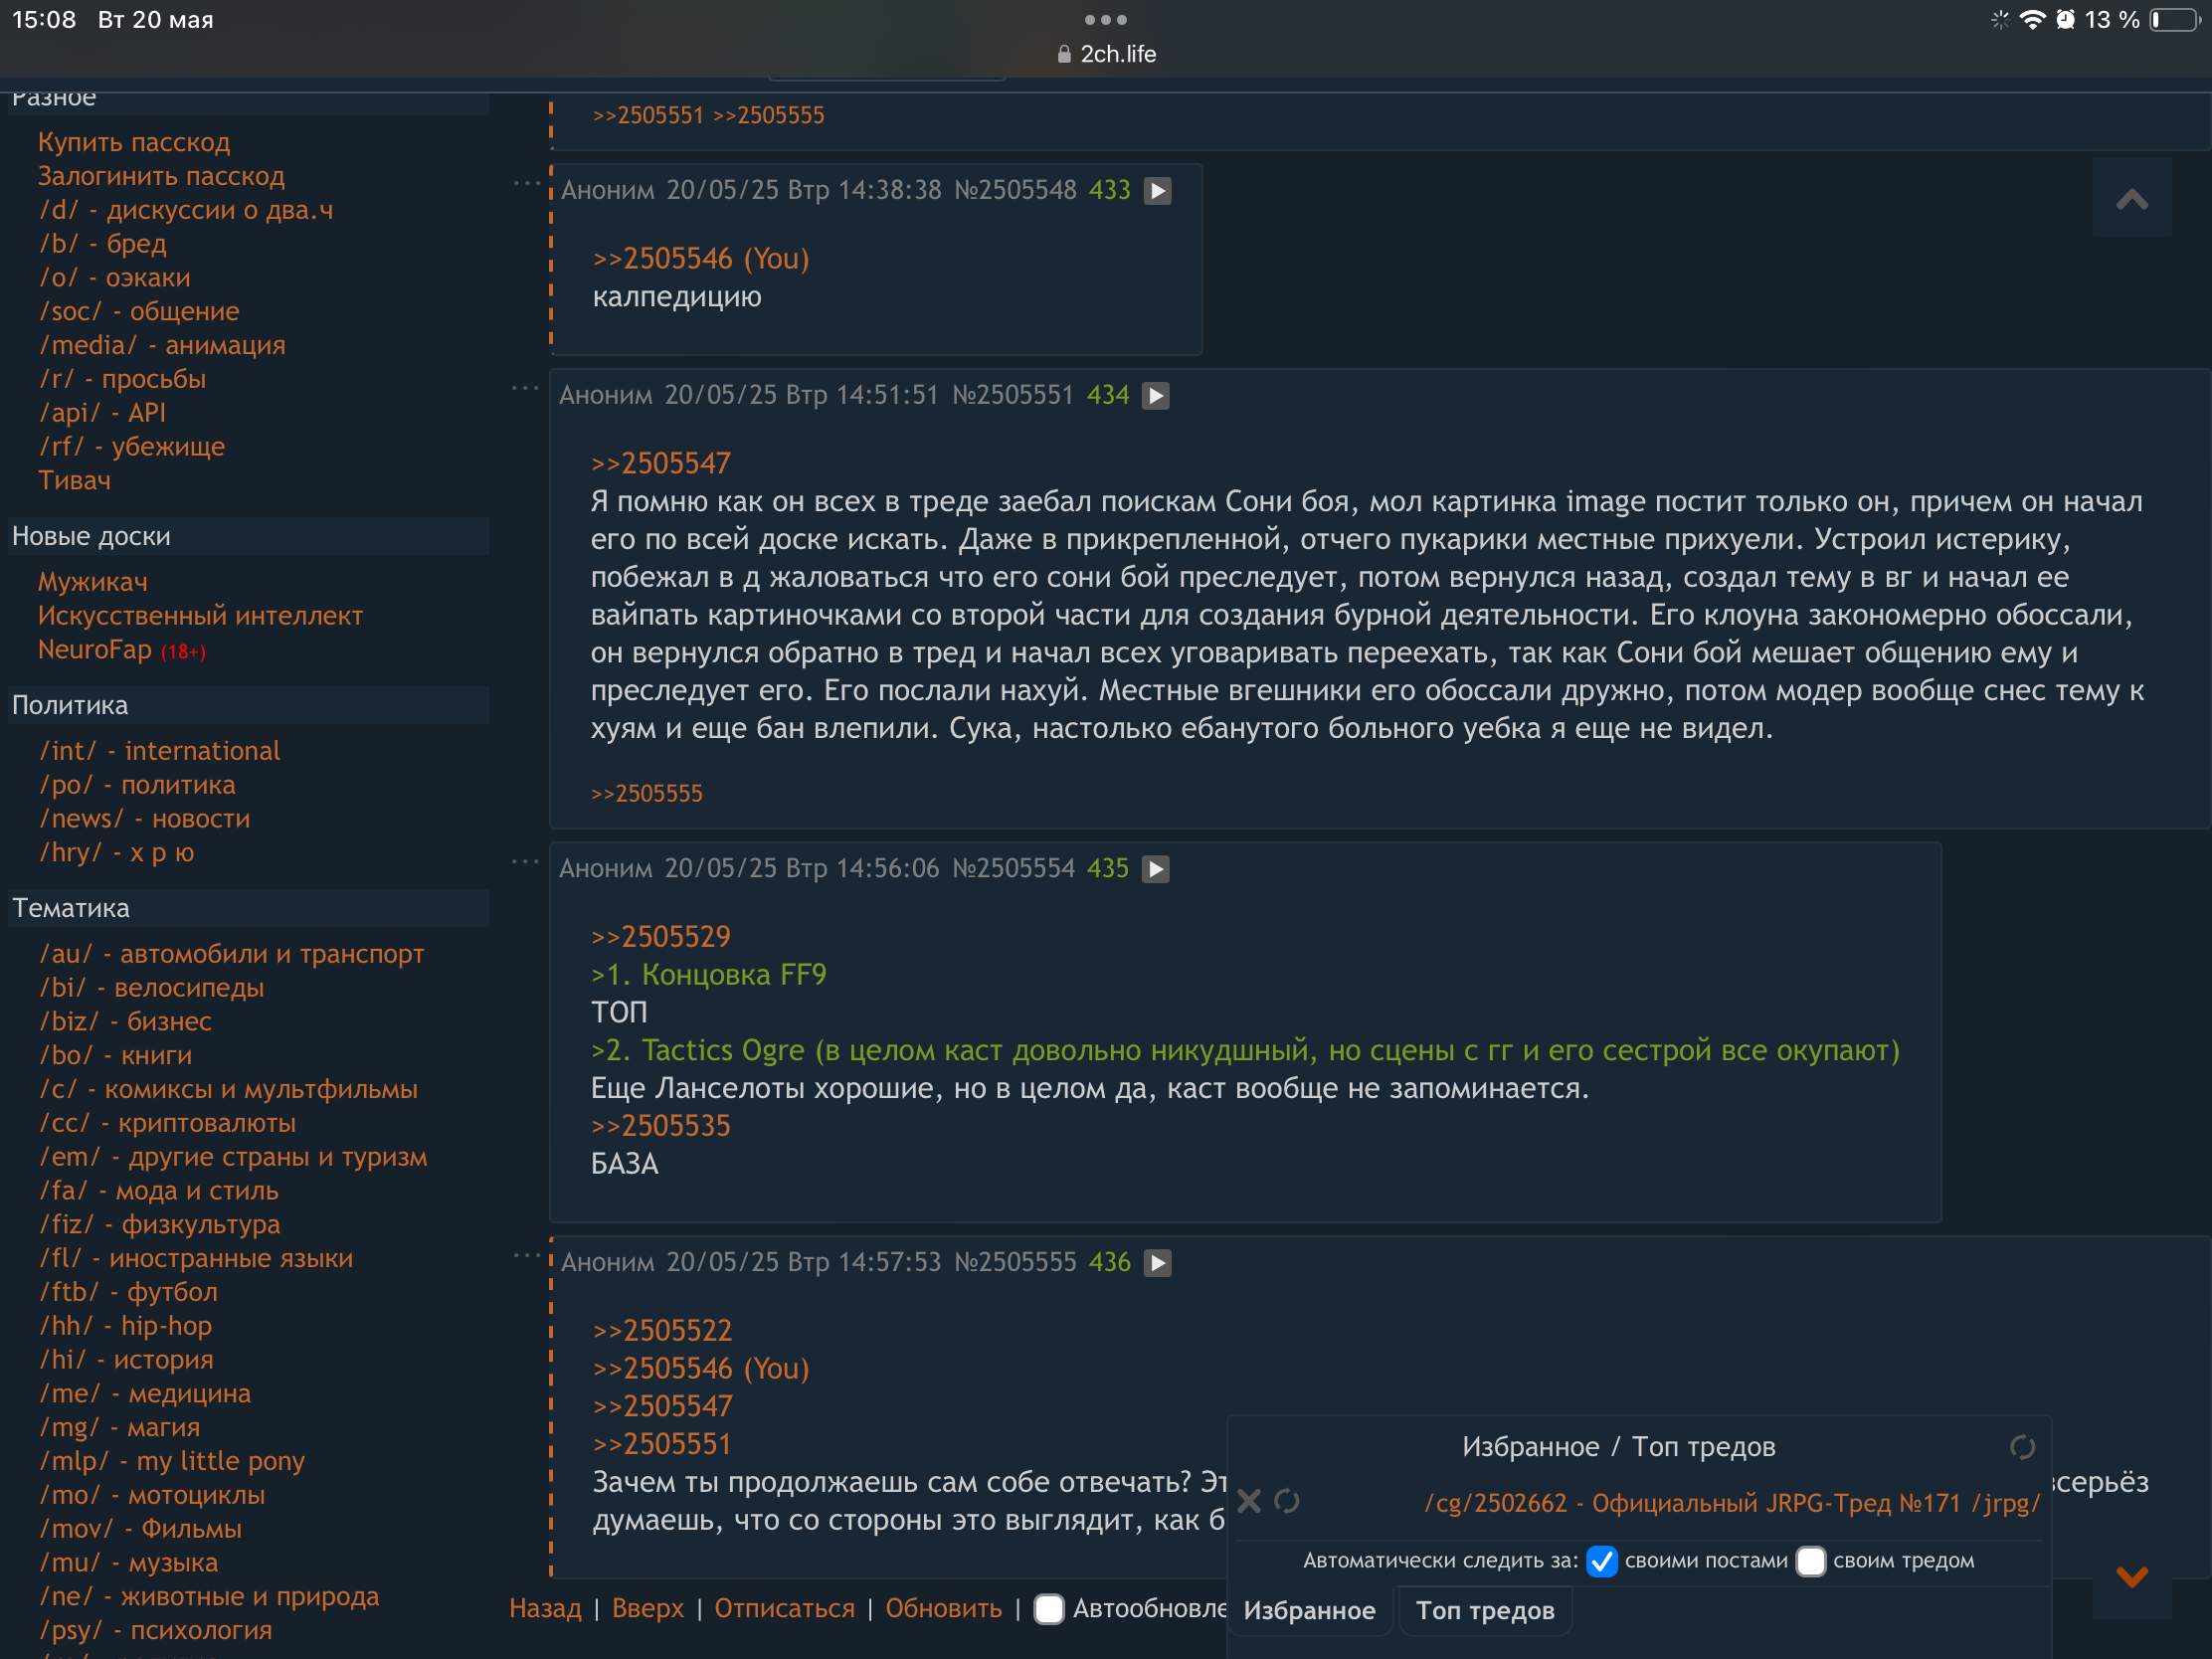
Task: Toggle the 'своими постами' auto-follow checkbox
Action: 1601,1561
